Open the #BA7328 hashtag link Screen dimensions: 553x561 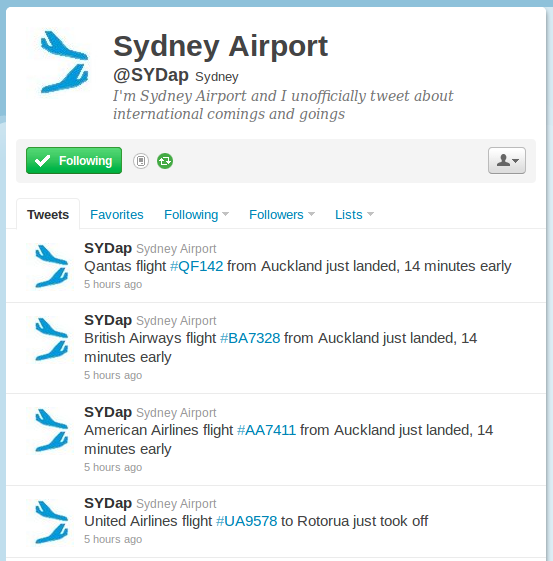(250, 338)
